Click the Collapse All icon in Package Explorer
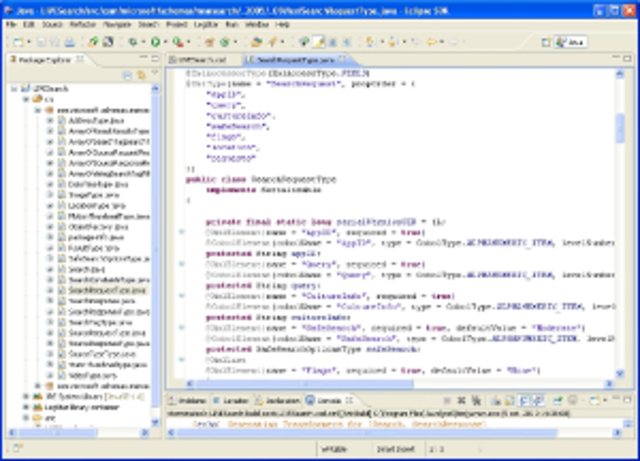This screenshot has width=640, height=461. click(x=127, y=76)
